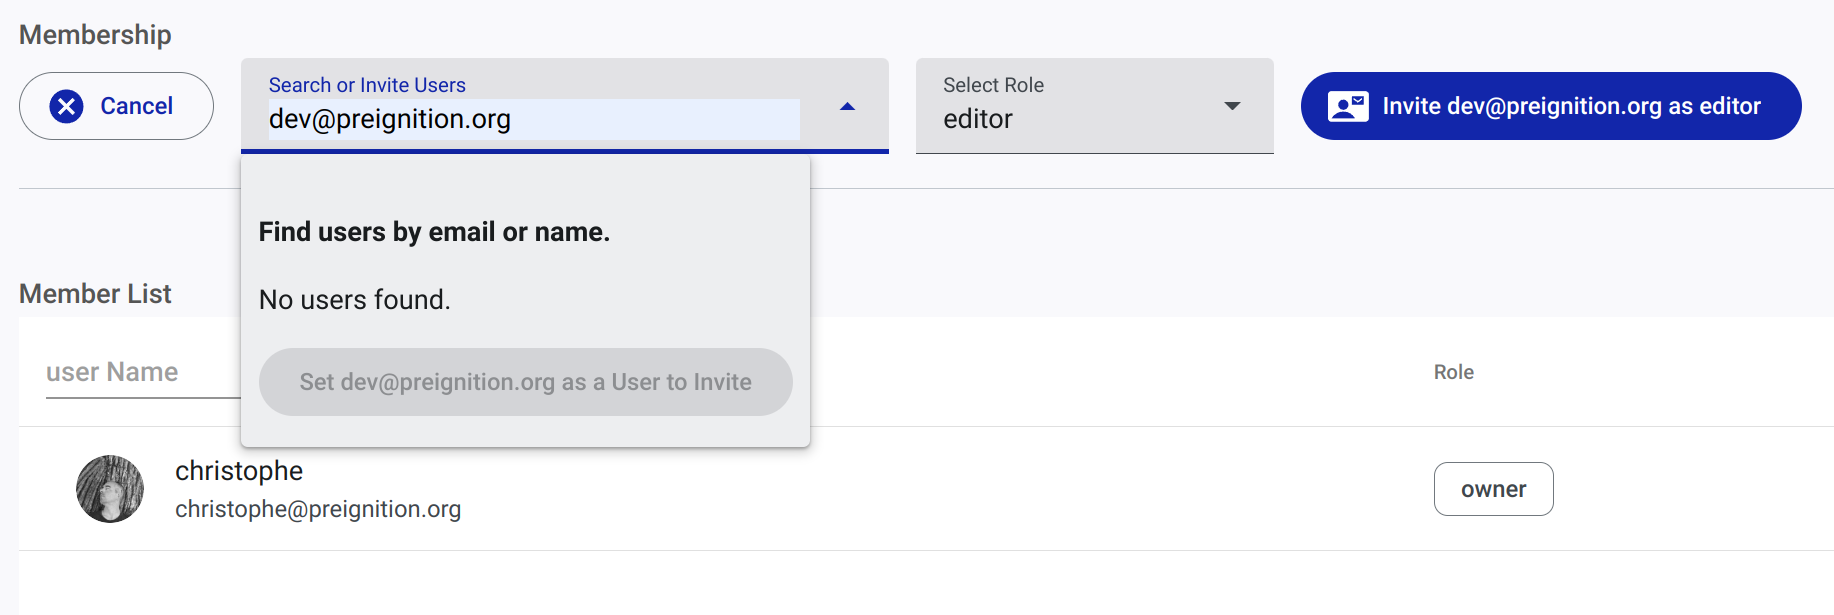This screenshot has width=1834, height=615.
Task: Click 'Find users by email or name.' heading
Action: point(434,232)
